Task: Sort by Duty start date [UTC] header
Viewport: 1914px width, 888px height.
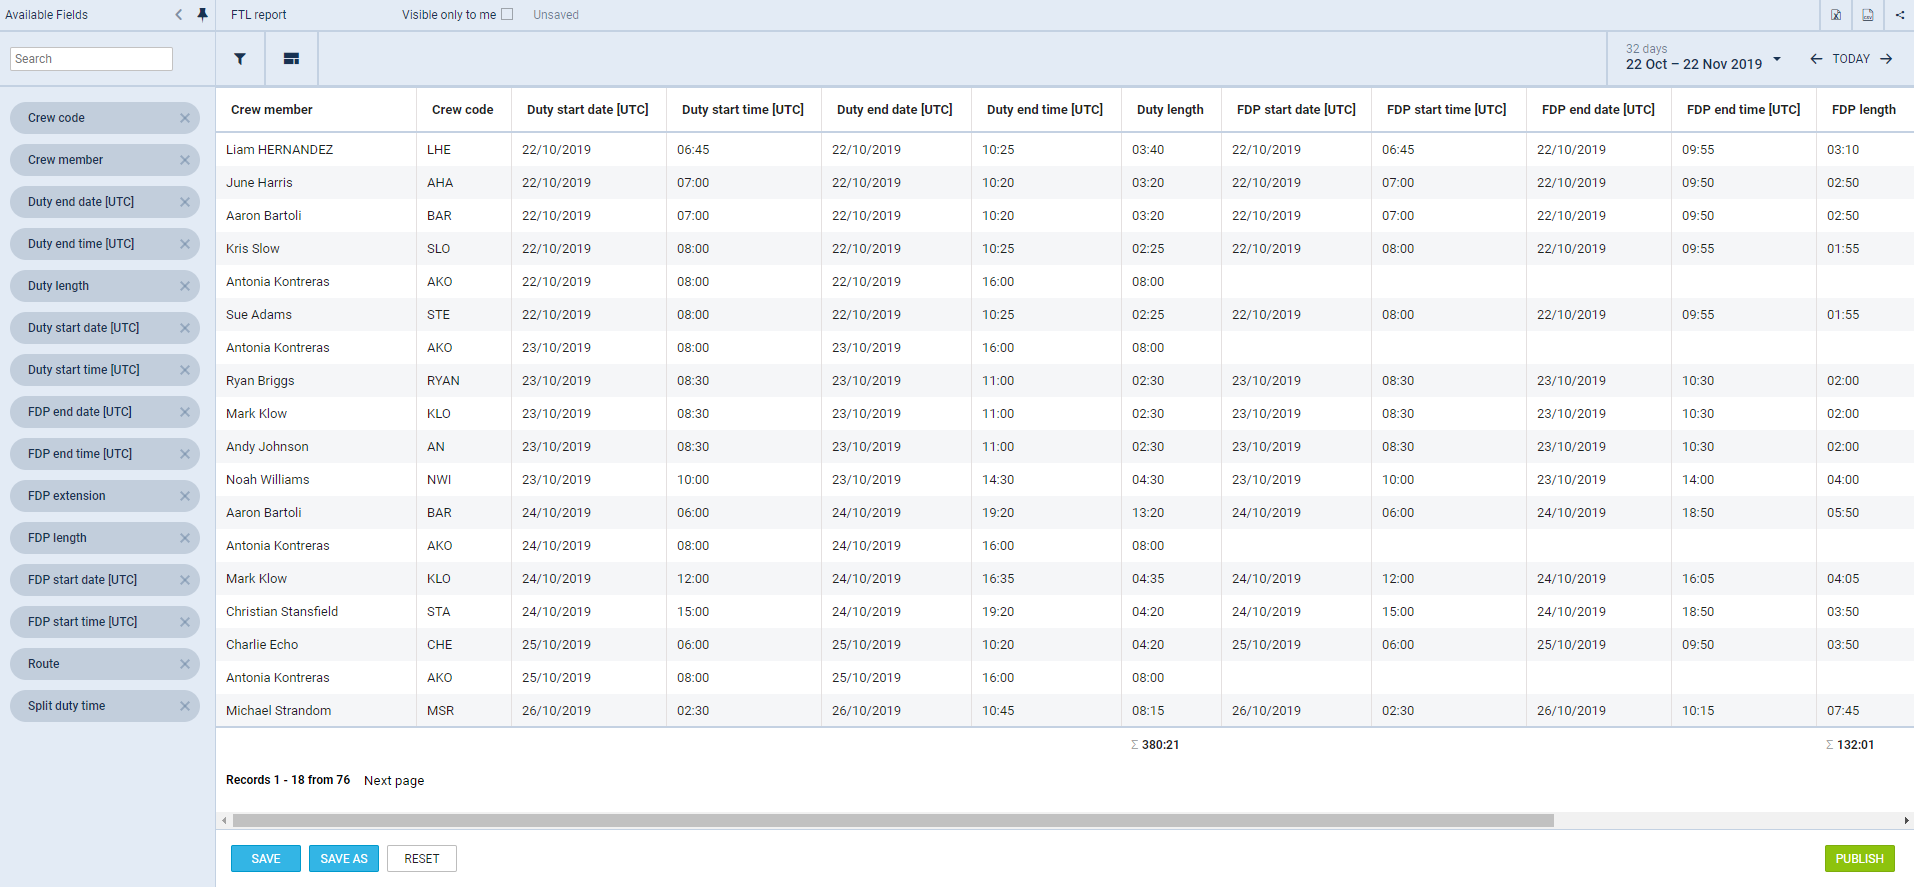Action: (588, 110)
